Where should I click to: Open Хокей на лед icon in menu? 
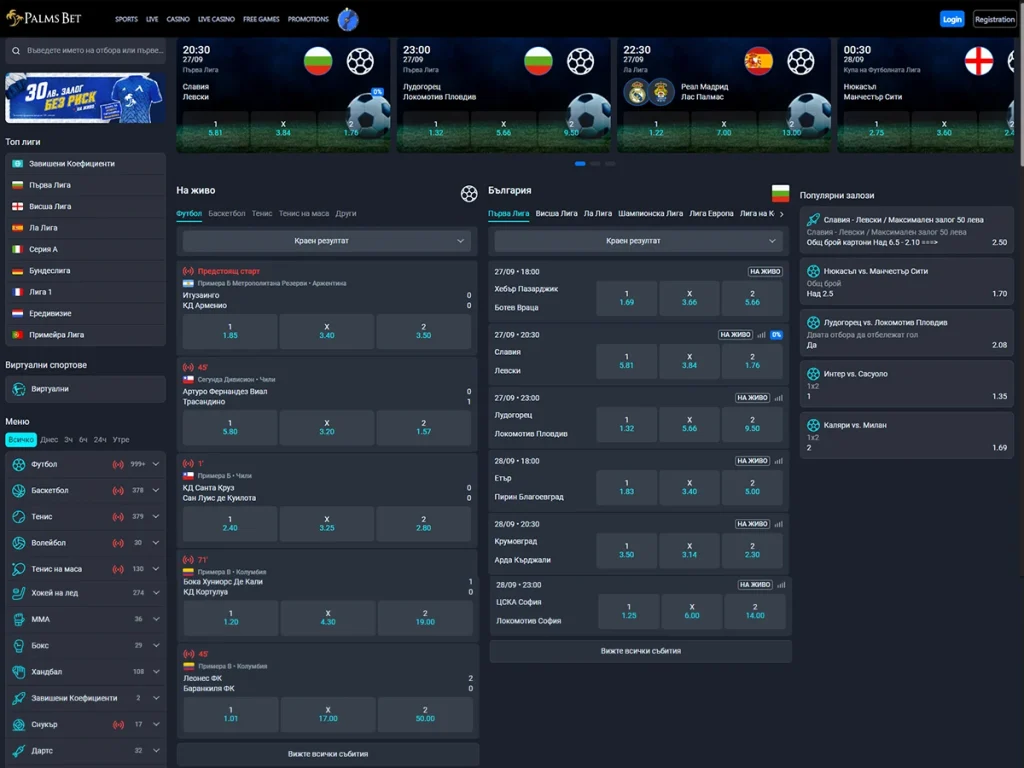click(x=18, y=593)
